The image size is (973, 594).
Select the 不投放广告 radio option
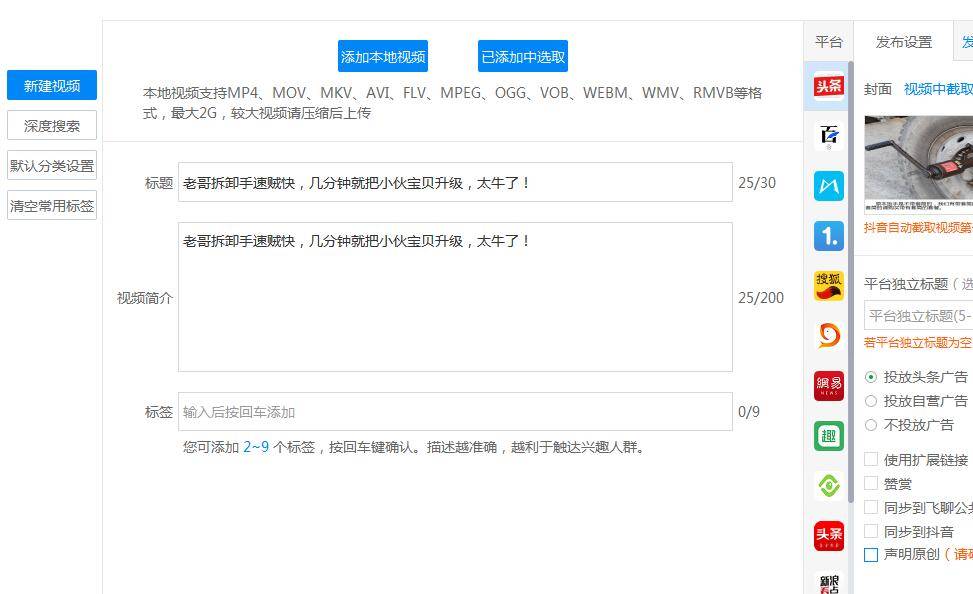(x=871, y=425)
